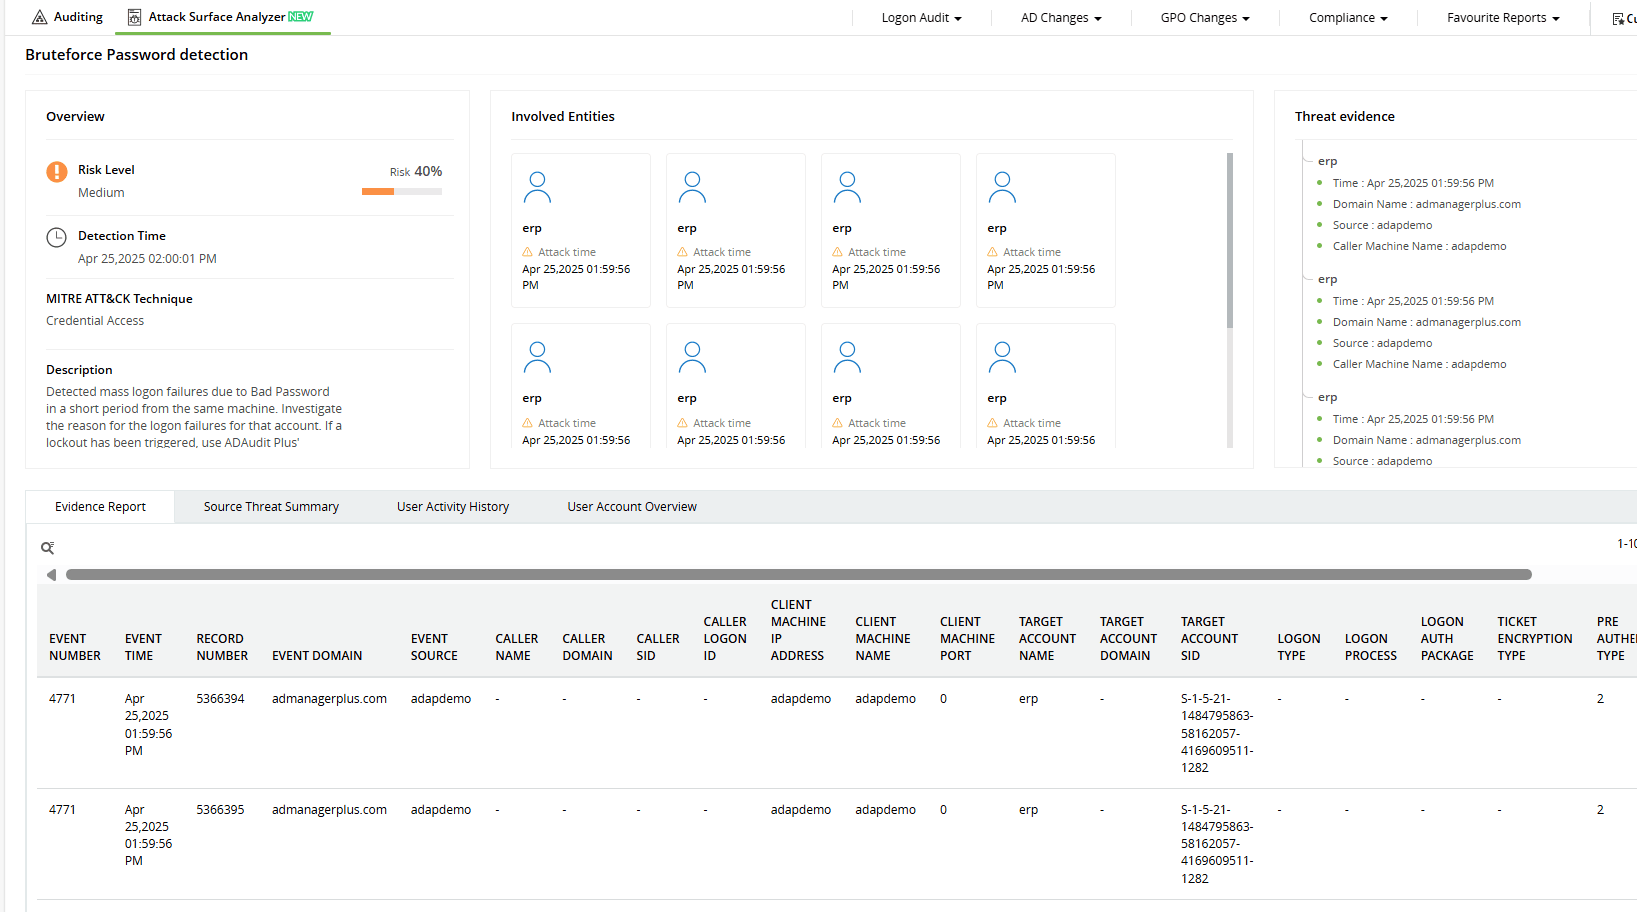Click the orange alert icon beside Risk Level
This screenshot has width=1637, height=912.
[57, 171]
